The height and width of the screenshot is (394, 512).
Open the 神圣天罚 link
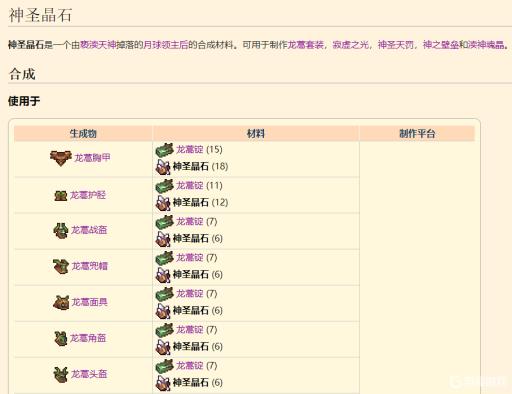click(396, 45)
